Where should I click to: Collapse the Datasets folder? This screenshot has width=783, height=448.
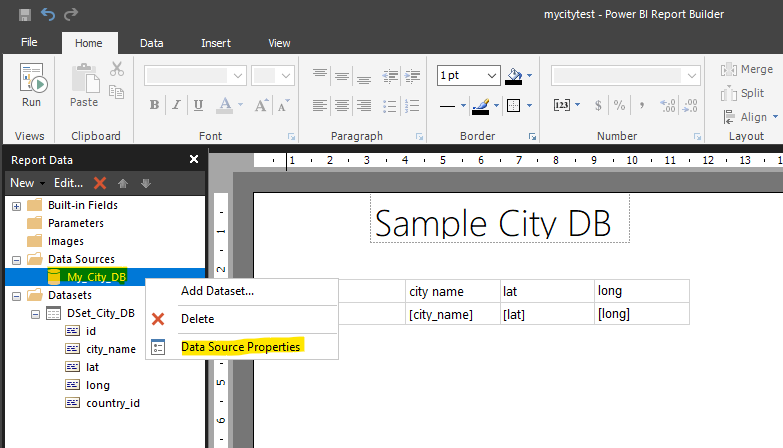pos(16,296)
